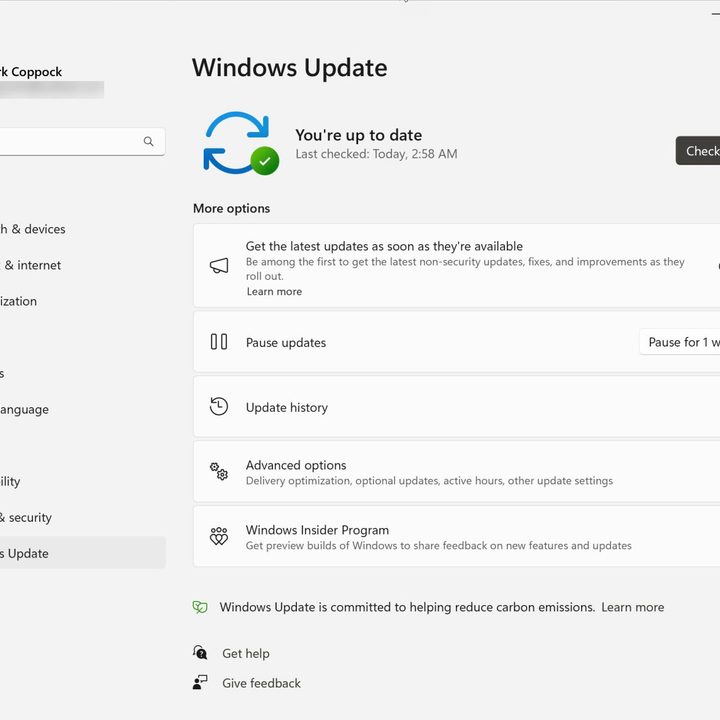Click the megaphone icon for latest updates
Image resolution: width=720 pixels, height=720 pixels.
click(x=219, y=265)
